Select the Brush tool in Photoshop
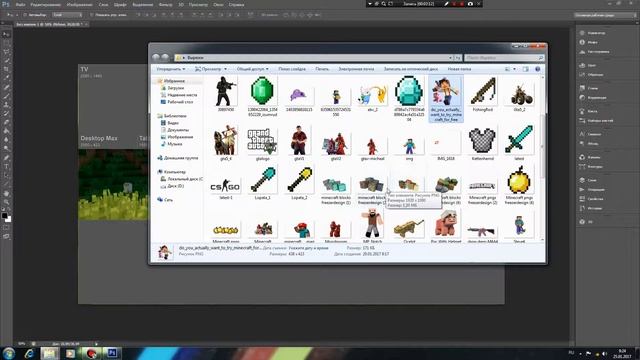This screenshot has width=640, height=360. pos(6,96)
